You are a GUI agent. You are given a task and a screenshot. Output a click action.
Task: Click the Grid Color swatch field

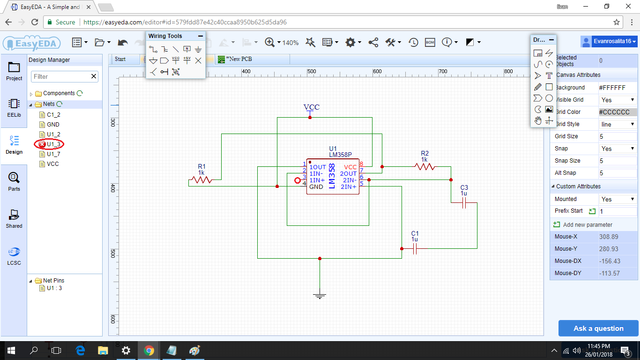[x=617, y=112]
